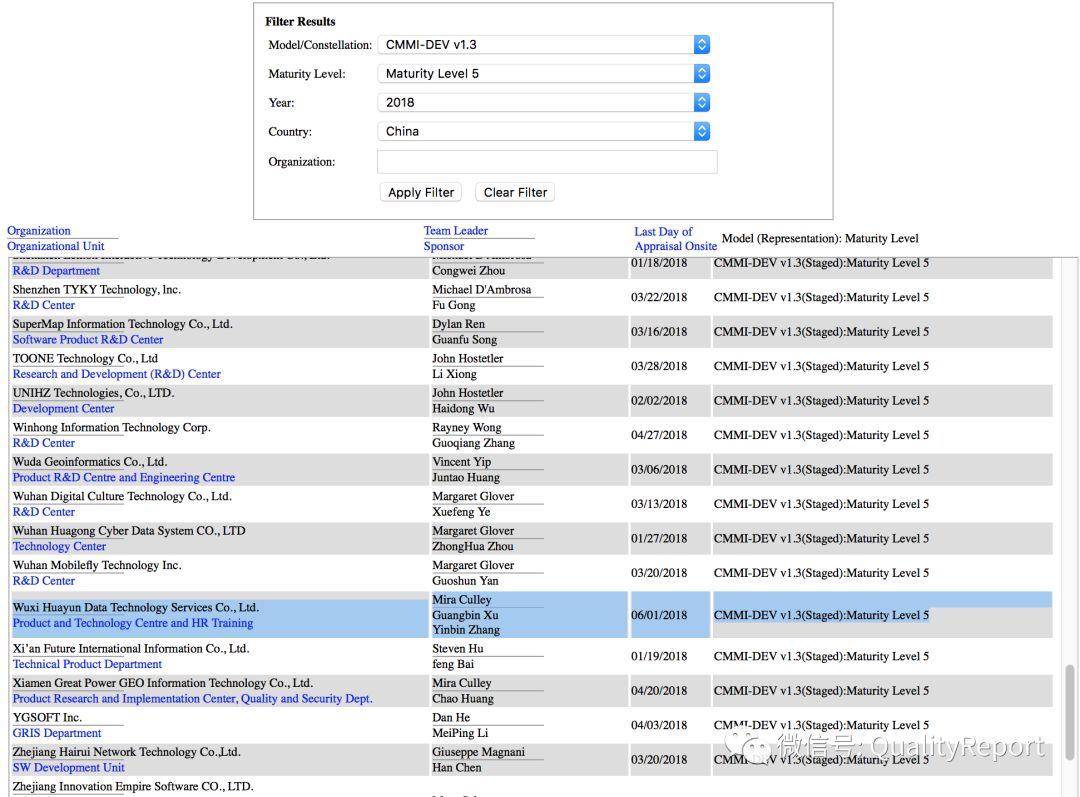The image size is (1080, 797).
Task: Click sponsor Guanfu Song
Action: pyautogui.click(x=465, y=340)
